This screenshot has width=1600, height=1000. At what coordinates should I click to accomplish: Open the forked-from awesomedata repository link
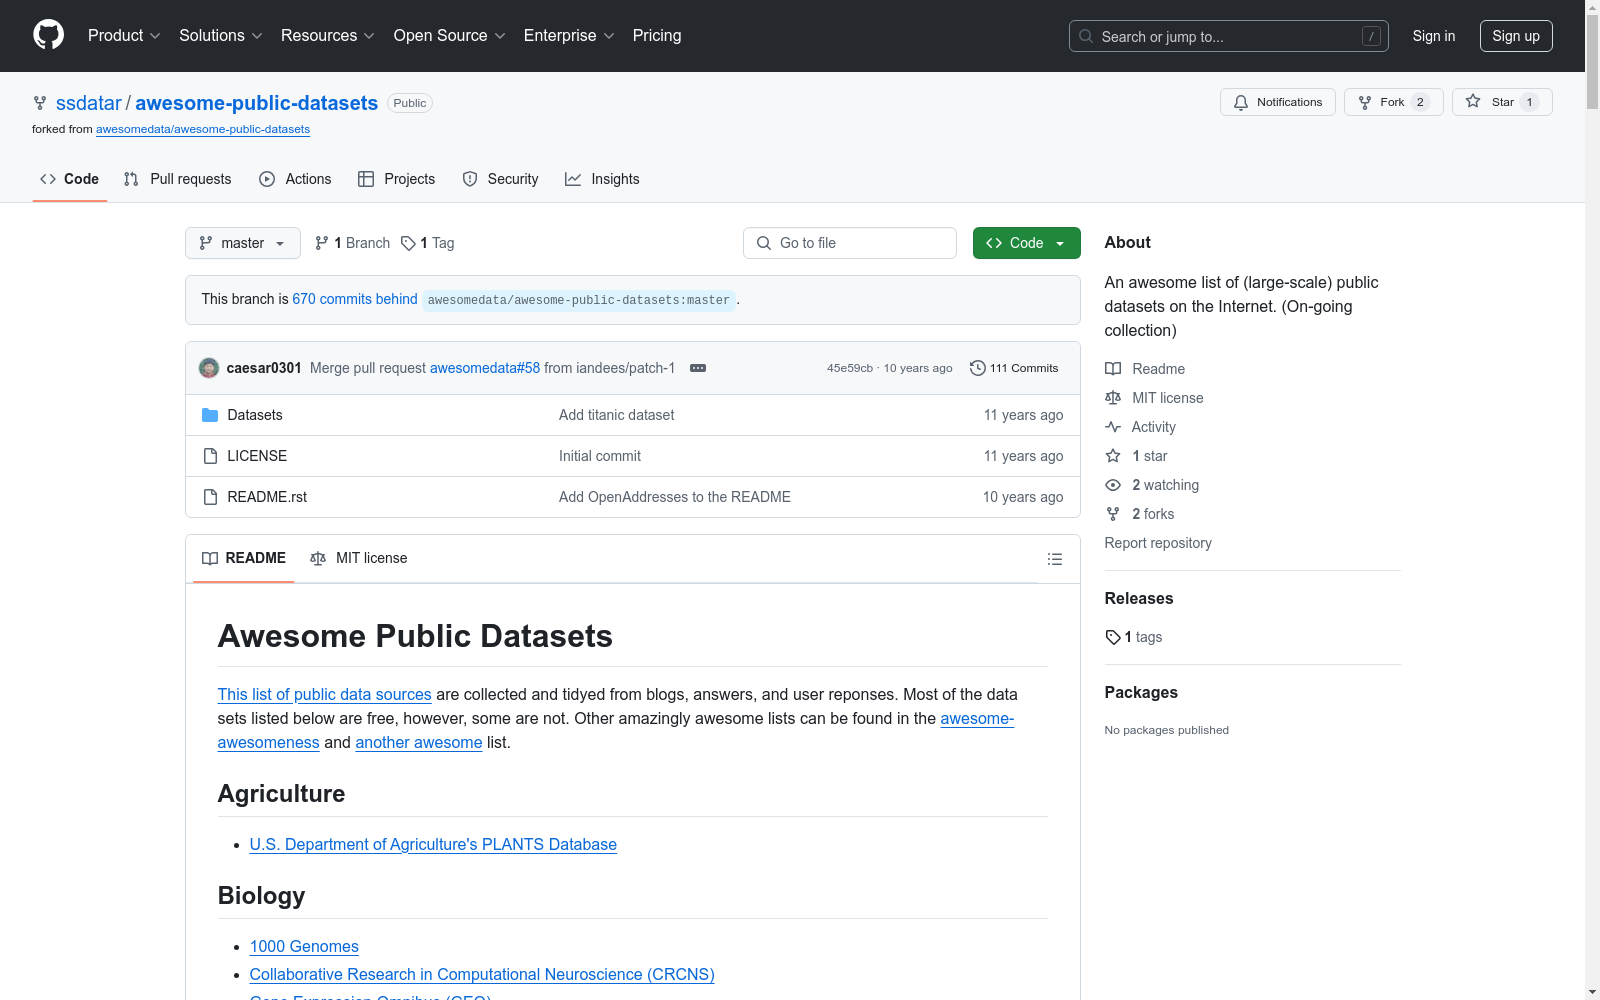point(203,129)
